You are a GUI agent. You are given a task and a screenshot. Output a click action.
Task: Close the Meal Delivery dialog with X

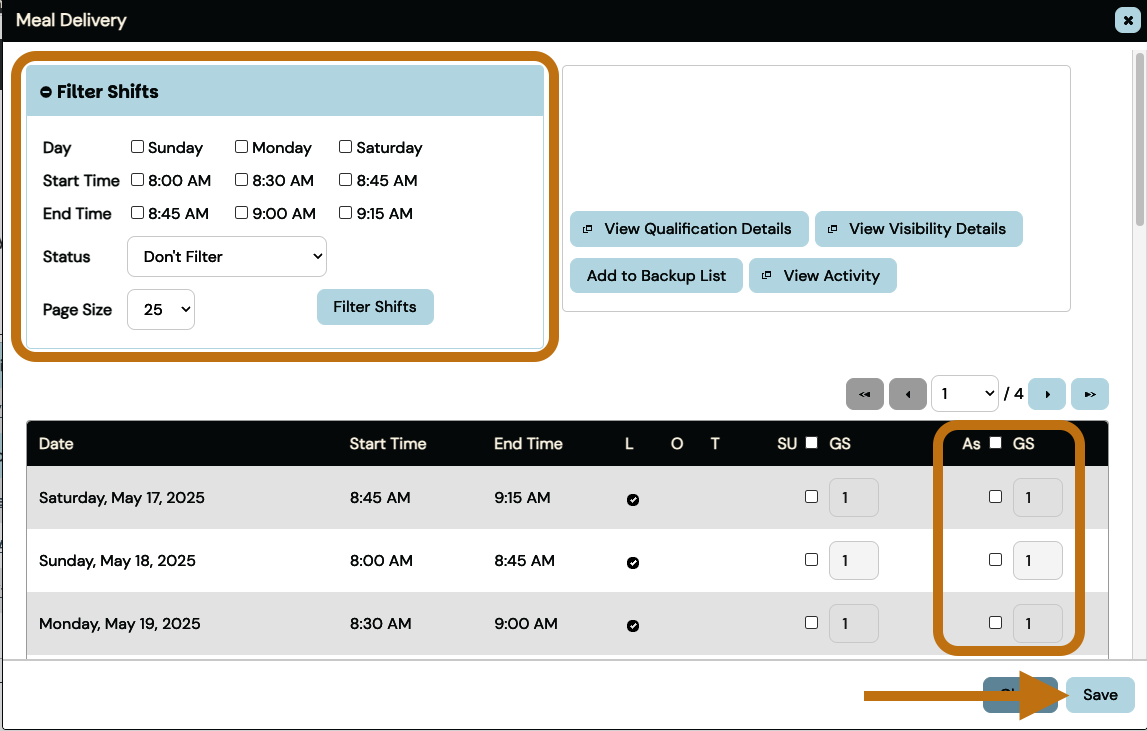(1128, 20)
